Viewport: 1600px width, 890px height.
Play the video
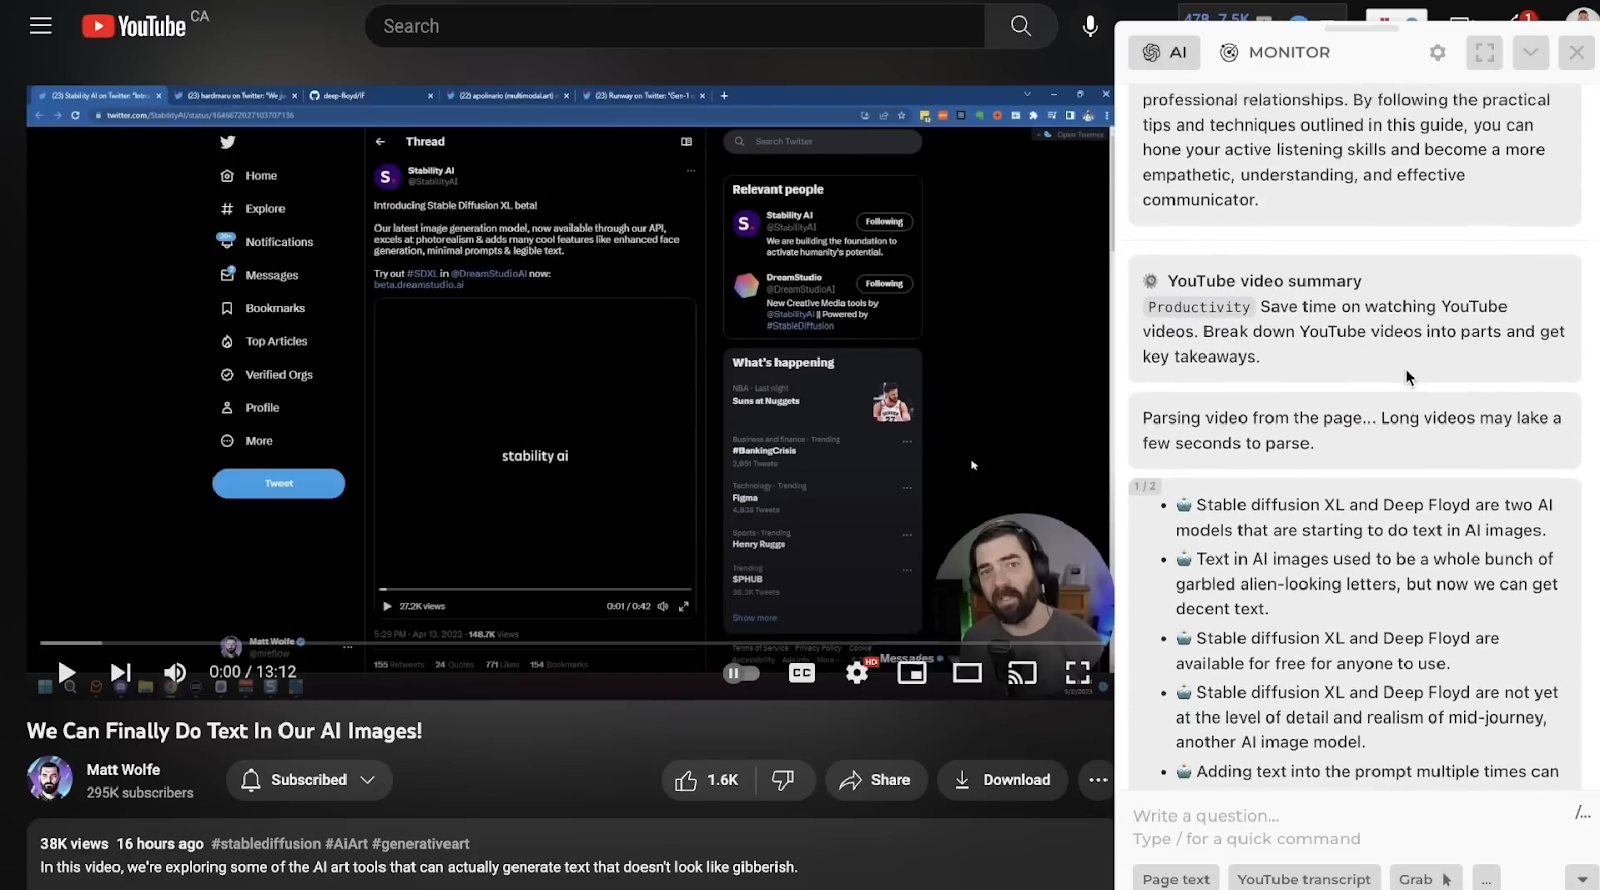66,672
